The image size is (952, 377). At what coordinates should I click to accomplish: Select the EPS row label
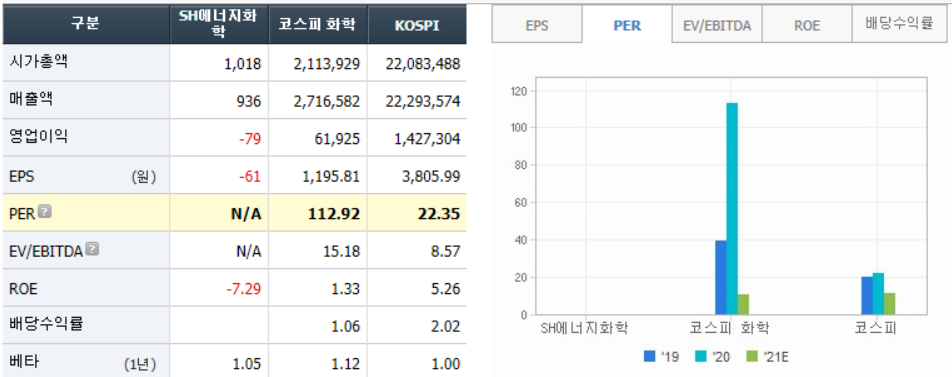pos(21,177)
